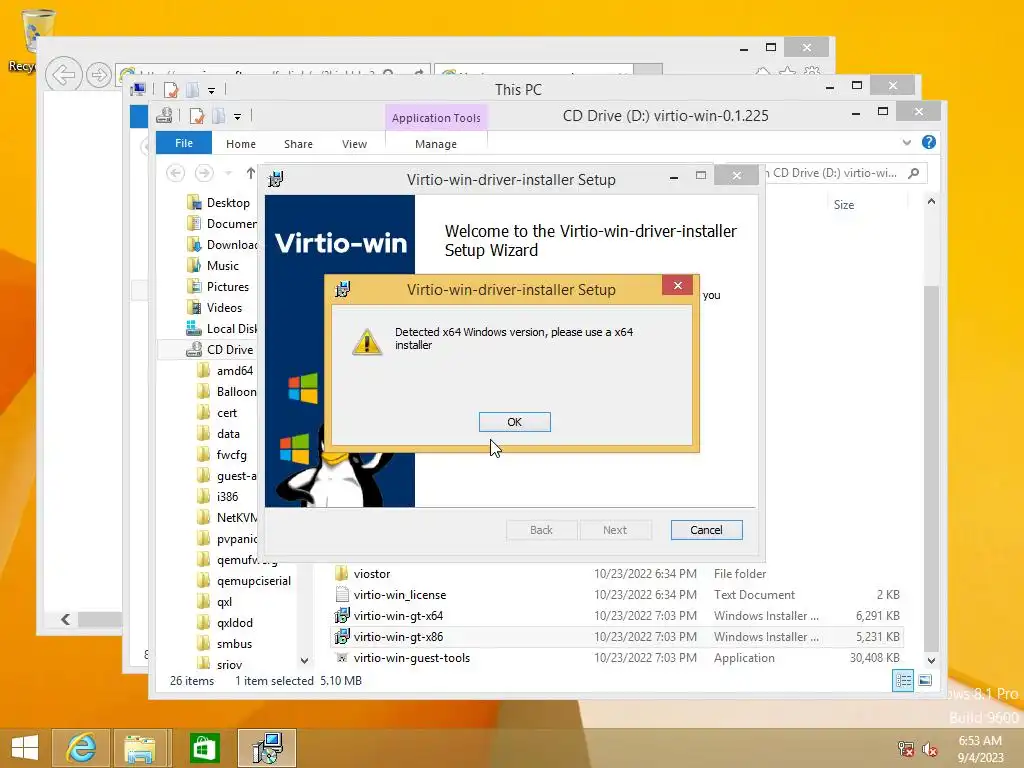The height and width of the screenshot is (768, 1024).
Task: Open the Windows Store taskbar icon
Action: pyautogui.click(x=204, y=748)
